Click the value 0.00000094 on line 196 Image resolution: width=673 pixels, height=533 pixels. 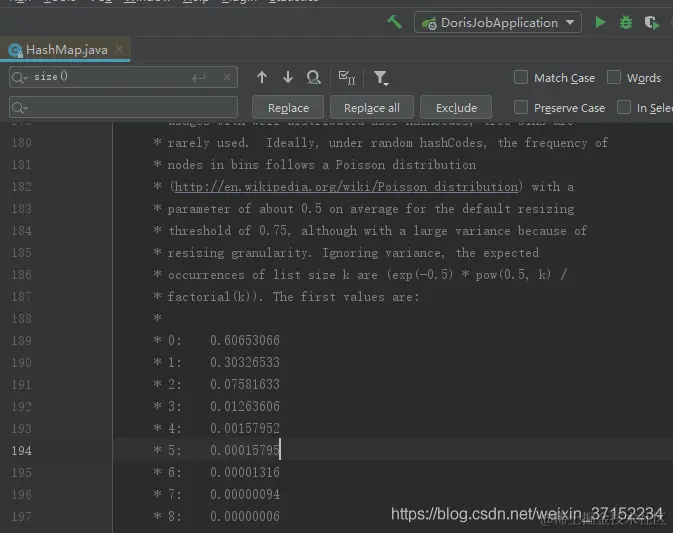click(x=245, y=494)
